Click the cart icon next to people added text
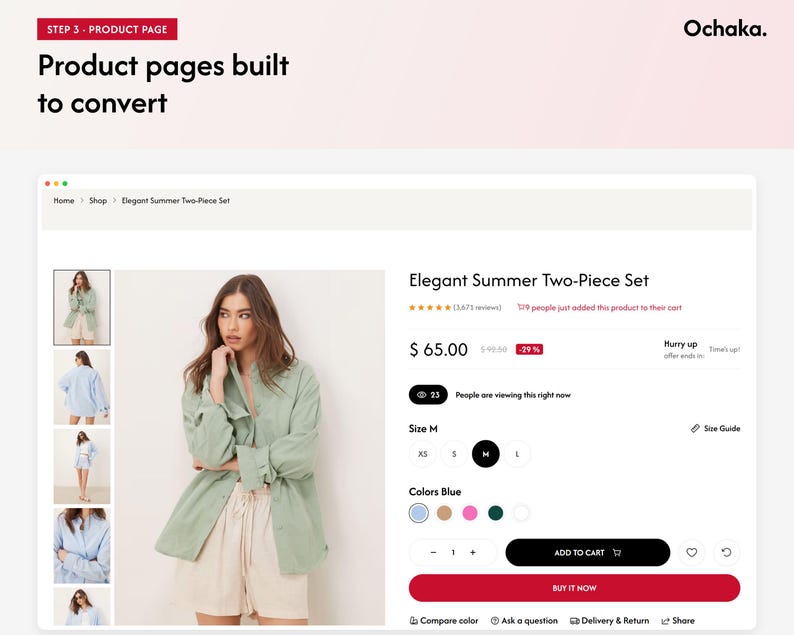This screenshot has height=635, width=794. [521, 307]
